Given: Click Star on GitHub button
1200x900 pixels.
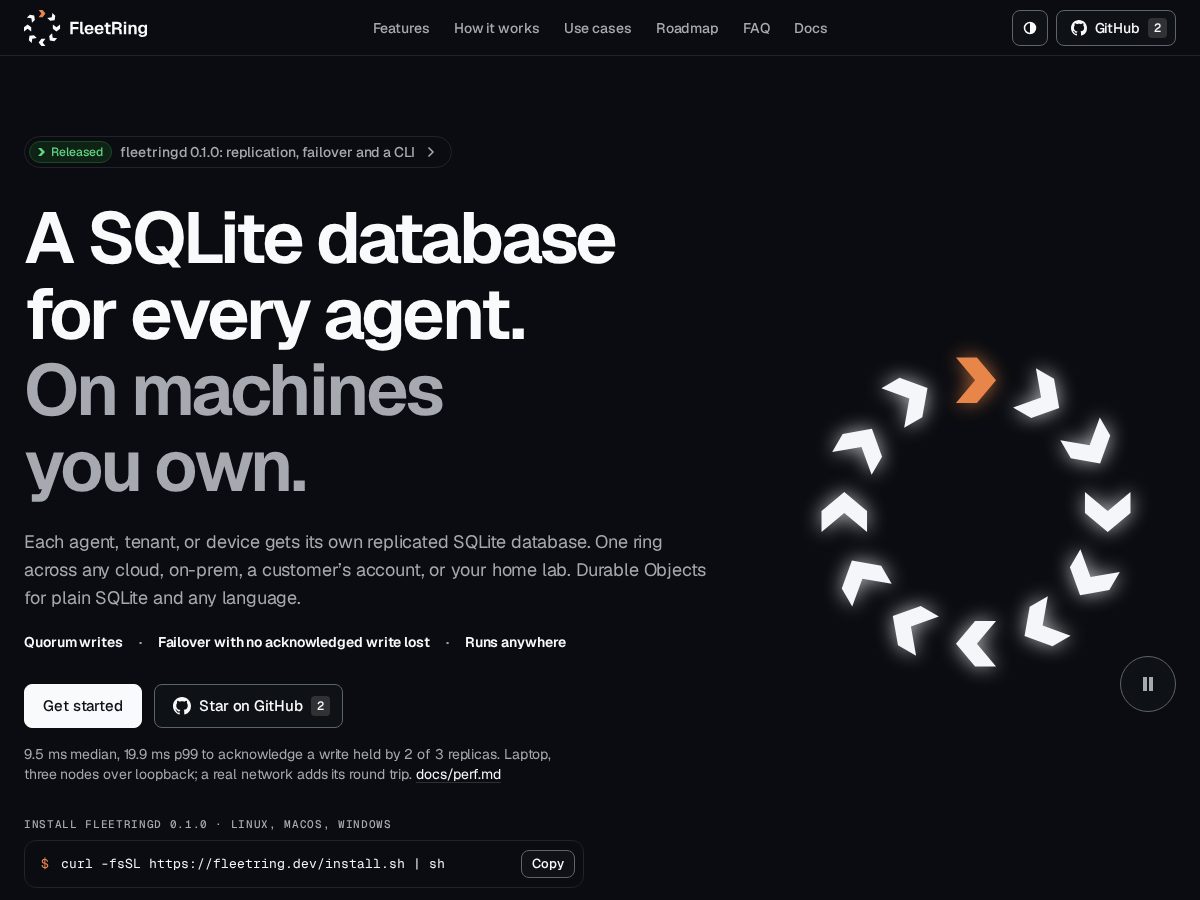Looking at the screenshot, I should pyautogui.click(x=248, y=706).
